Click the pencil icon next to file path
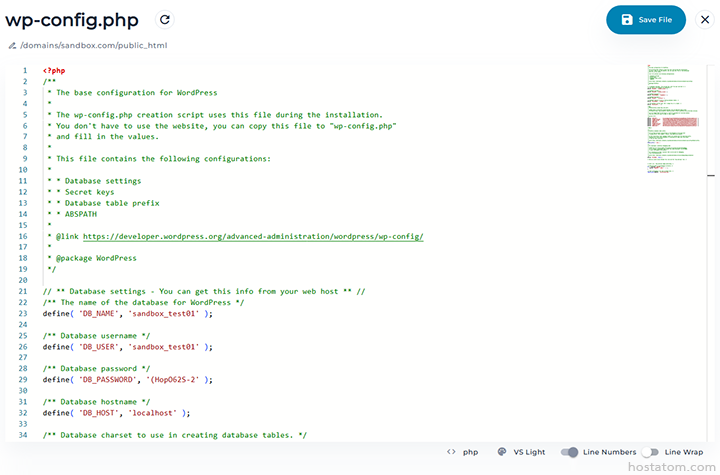 [x=12, y=45]
